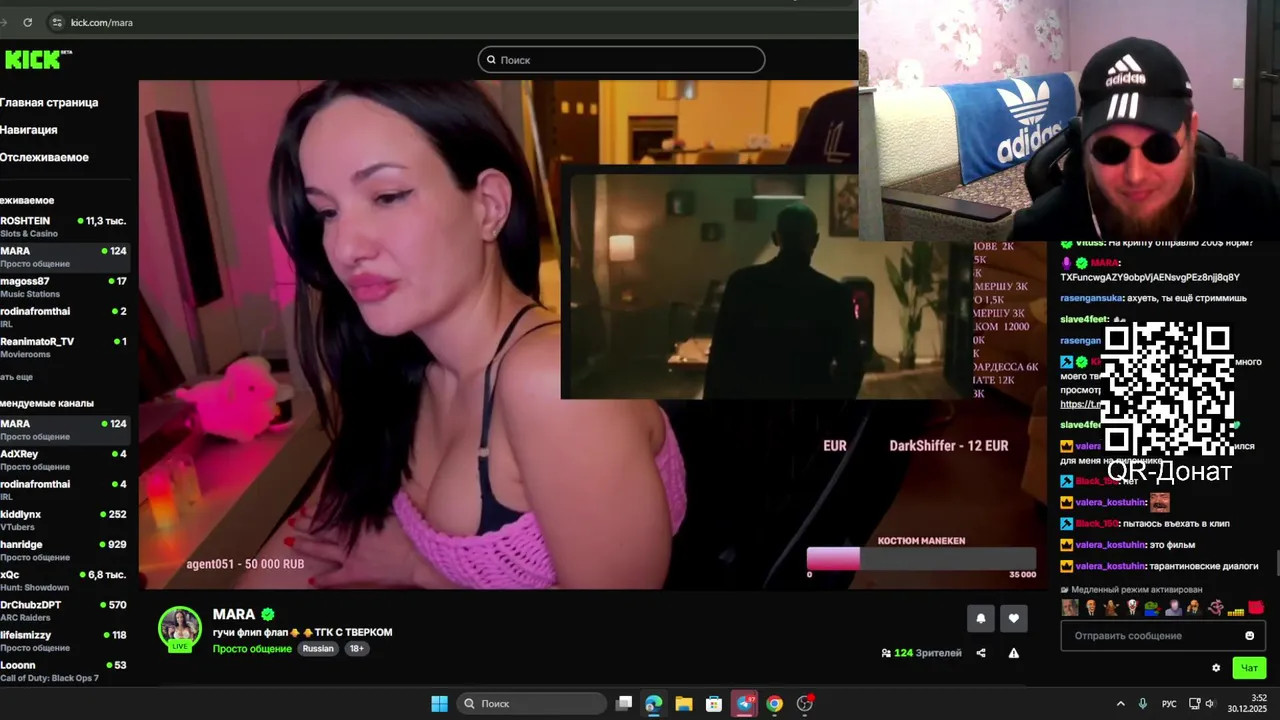Click rasengansuka username in chat
The width and height of the screenshot is (1280, 720).
[x=1092, y=298]
